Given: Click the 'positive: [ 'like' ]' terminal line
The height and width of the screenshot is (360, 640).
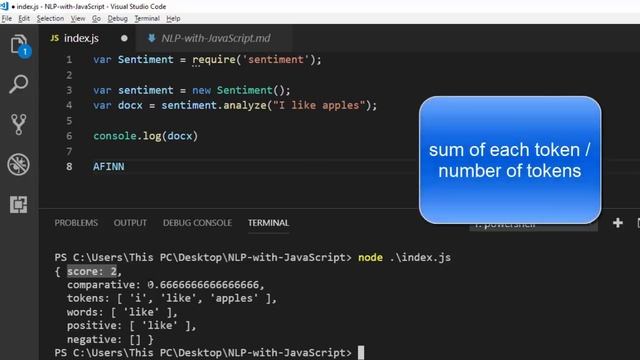Looking at the screenshot, I should (131, 326).
